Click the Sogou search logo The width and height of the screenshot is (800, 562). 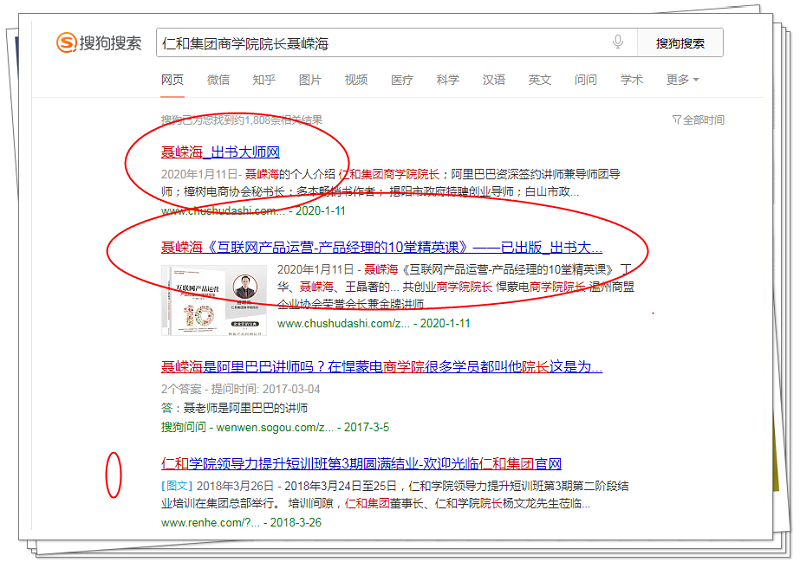click(x=99, y=43)
